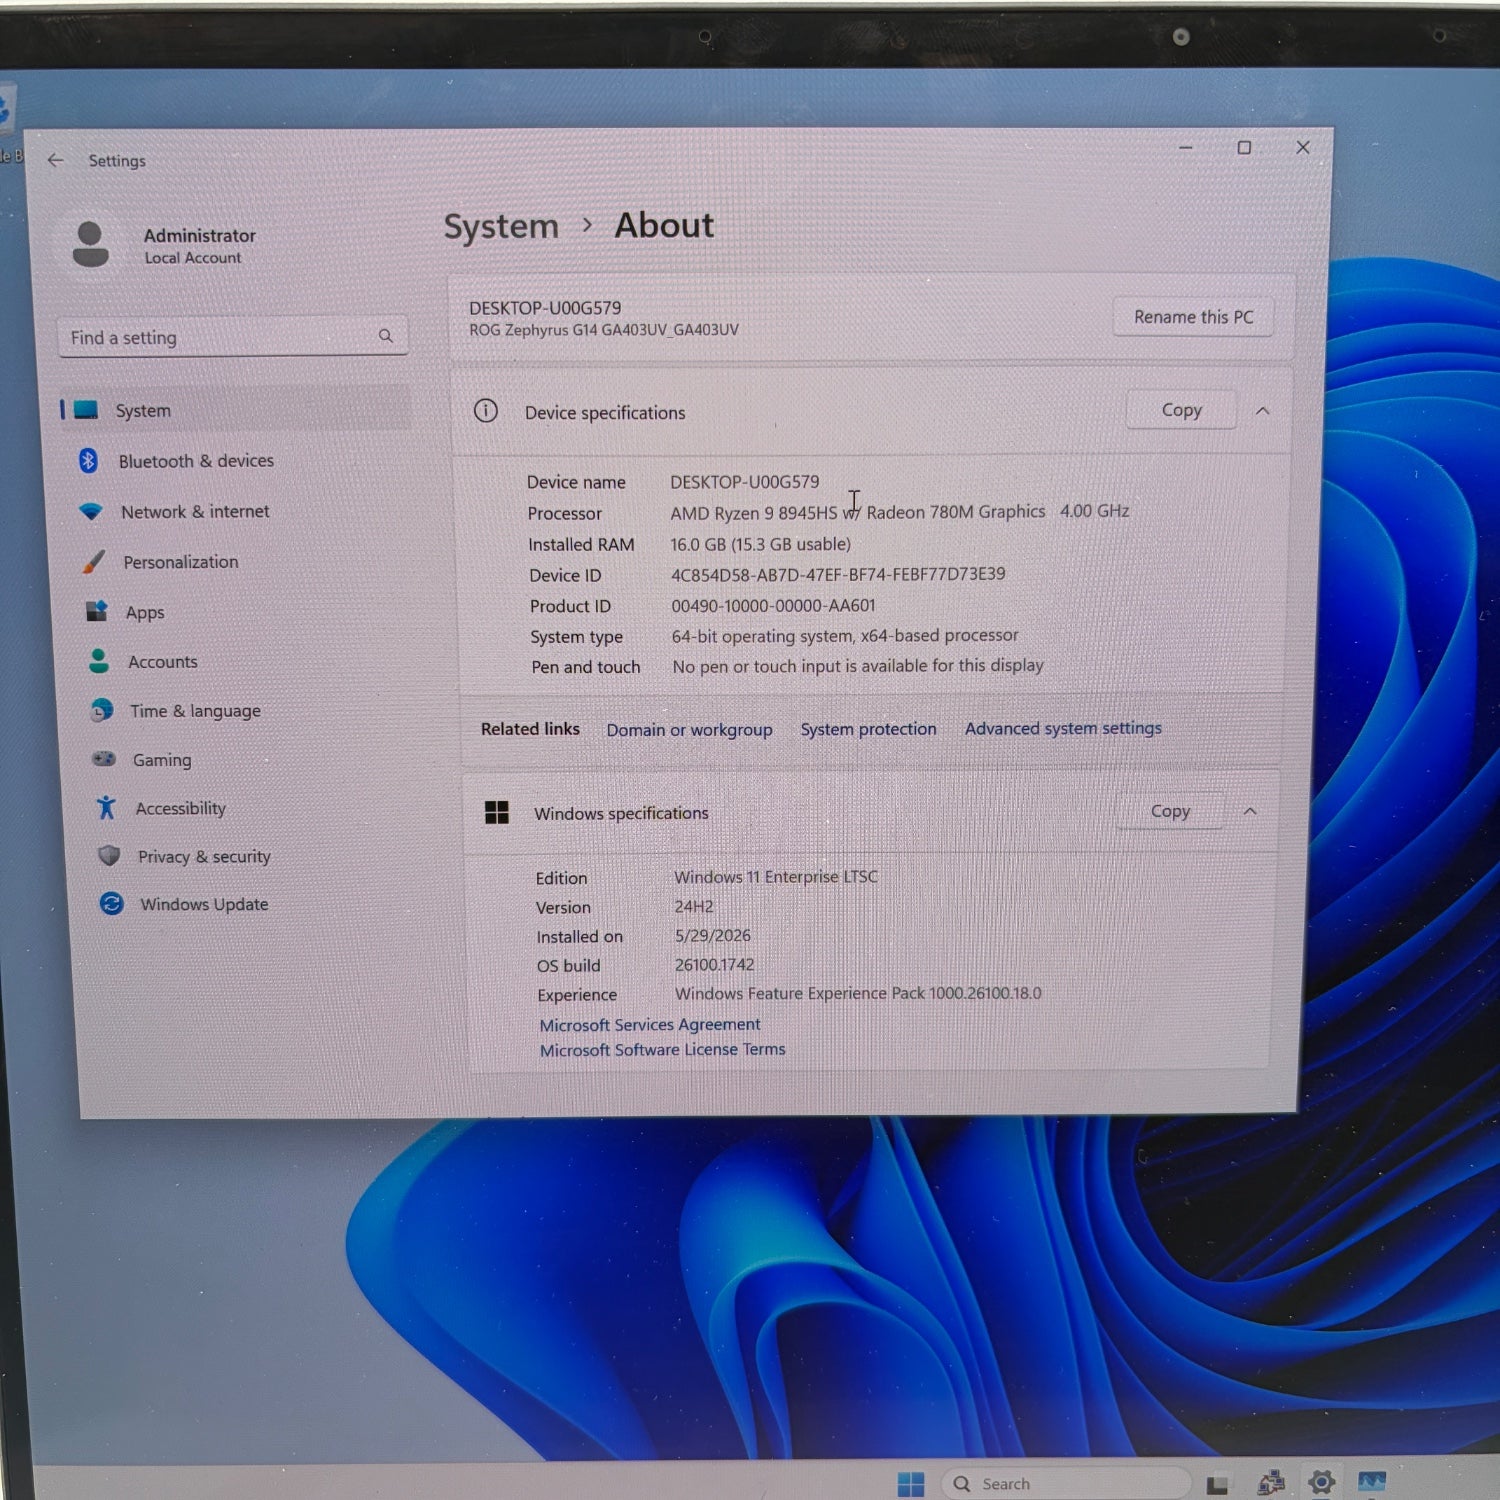The image size is (1500, 1500).
Task: Go back using the Settings back arrow
Action: coord(56,160)
